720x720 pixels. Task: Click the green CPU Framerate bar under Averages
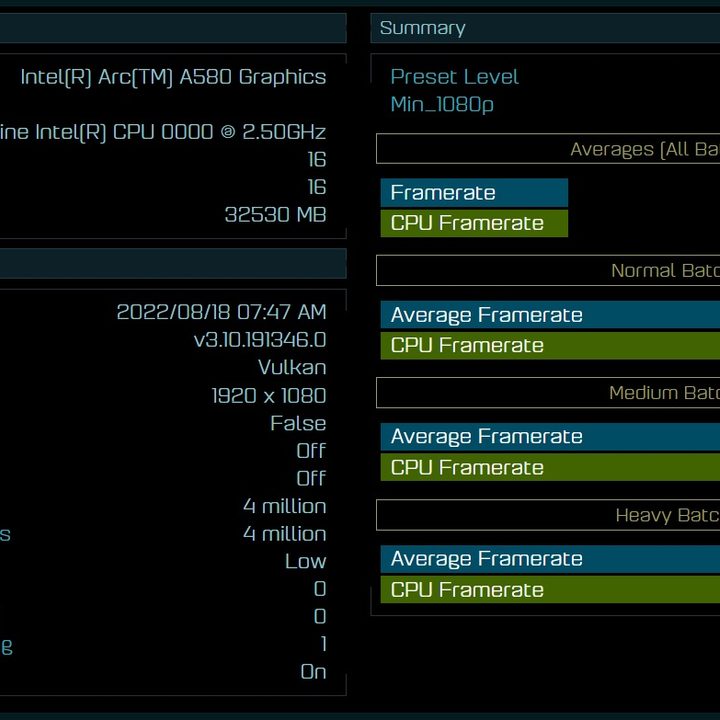tap(474, 223)
